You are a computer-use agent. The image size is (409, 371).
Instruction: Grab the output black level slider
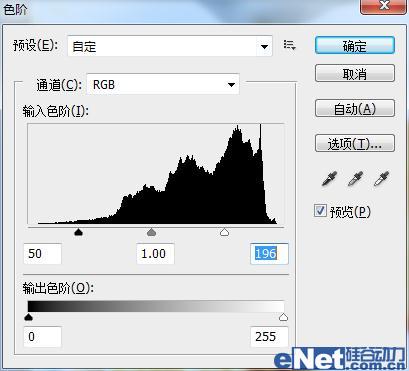point(29,317)
